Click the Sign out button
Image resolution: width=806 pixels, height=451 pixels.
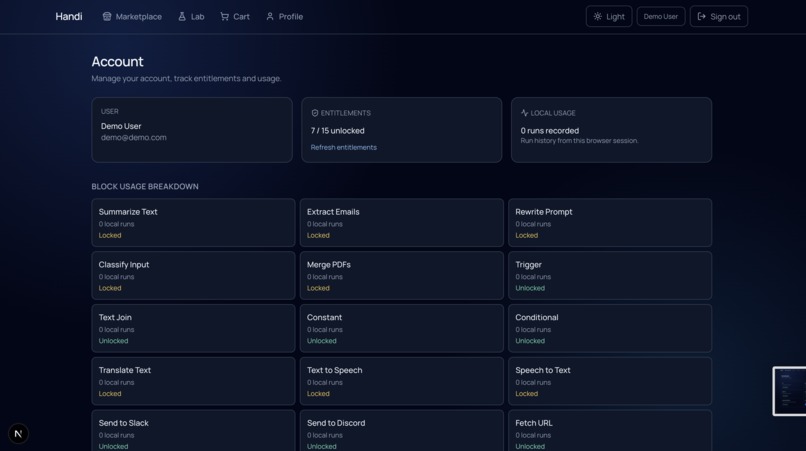[x=719, y=16]
